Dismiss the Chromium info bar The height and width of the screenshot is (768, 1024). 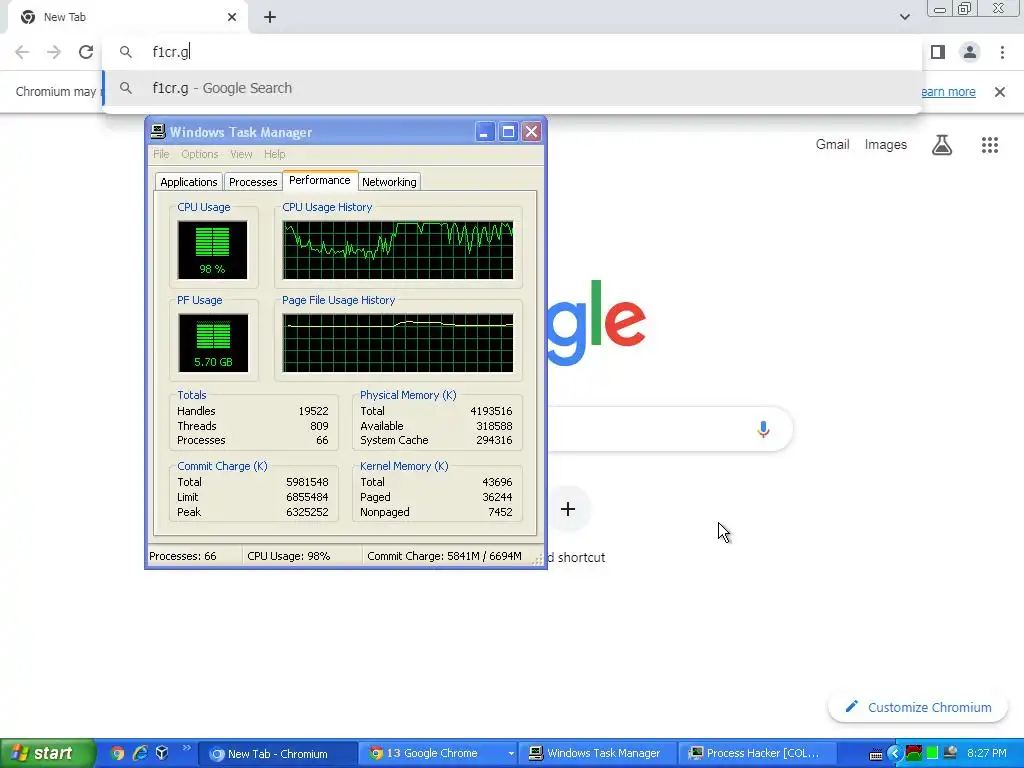tap(1000, 92)
